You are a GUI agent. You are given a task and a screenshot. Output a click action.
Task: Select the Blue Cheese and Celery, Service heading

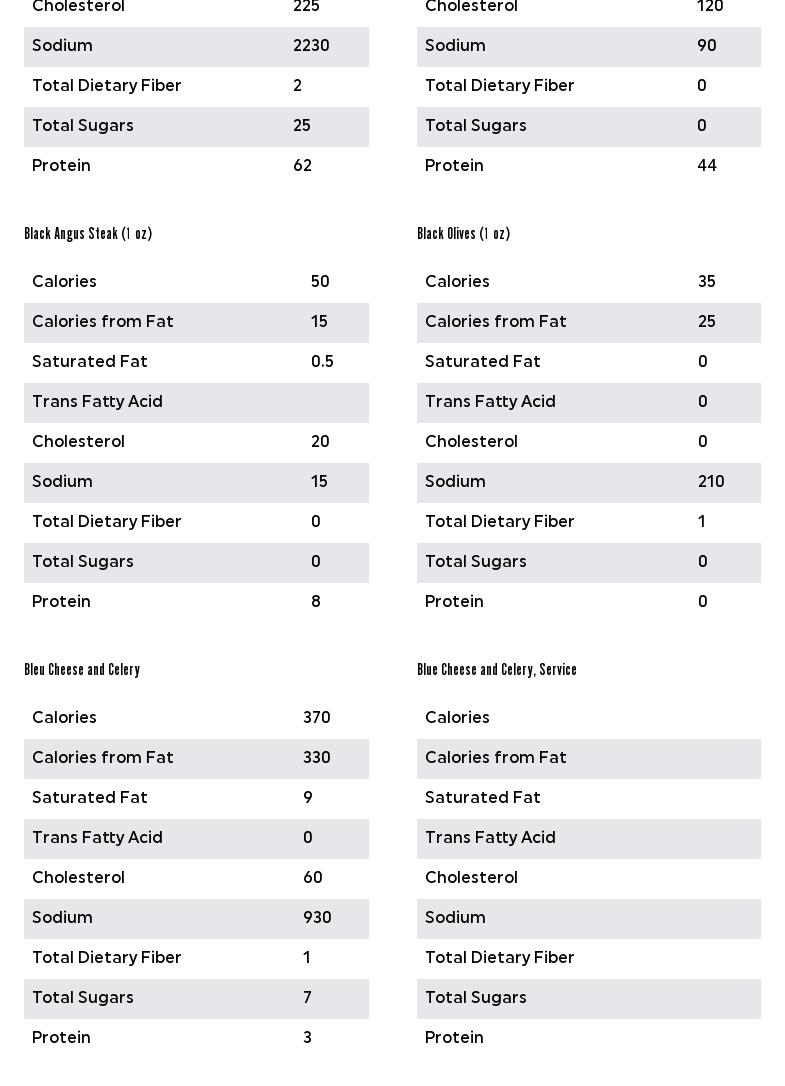(496, 670)
